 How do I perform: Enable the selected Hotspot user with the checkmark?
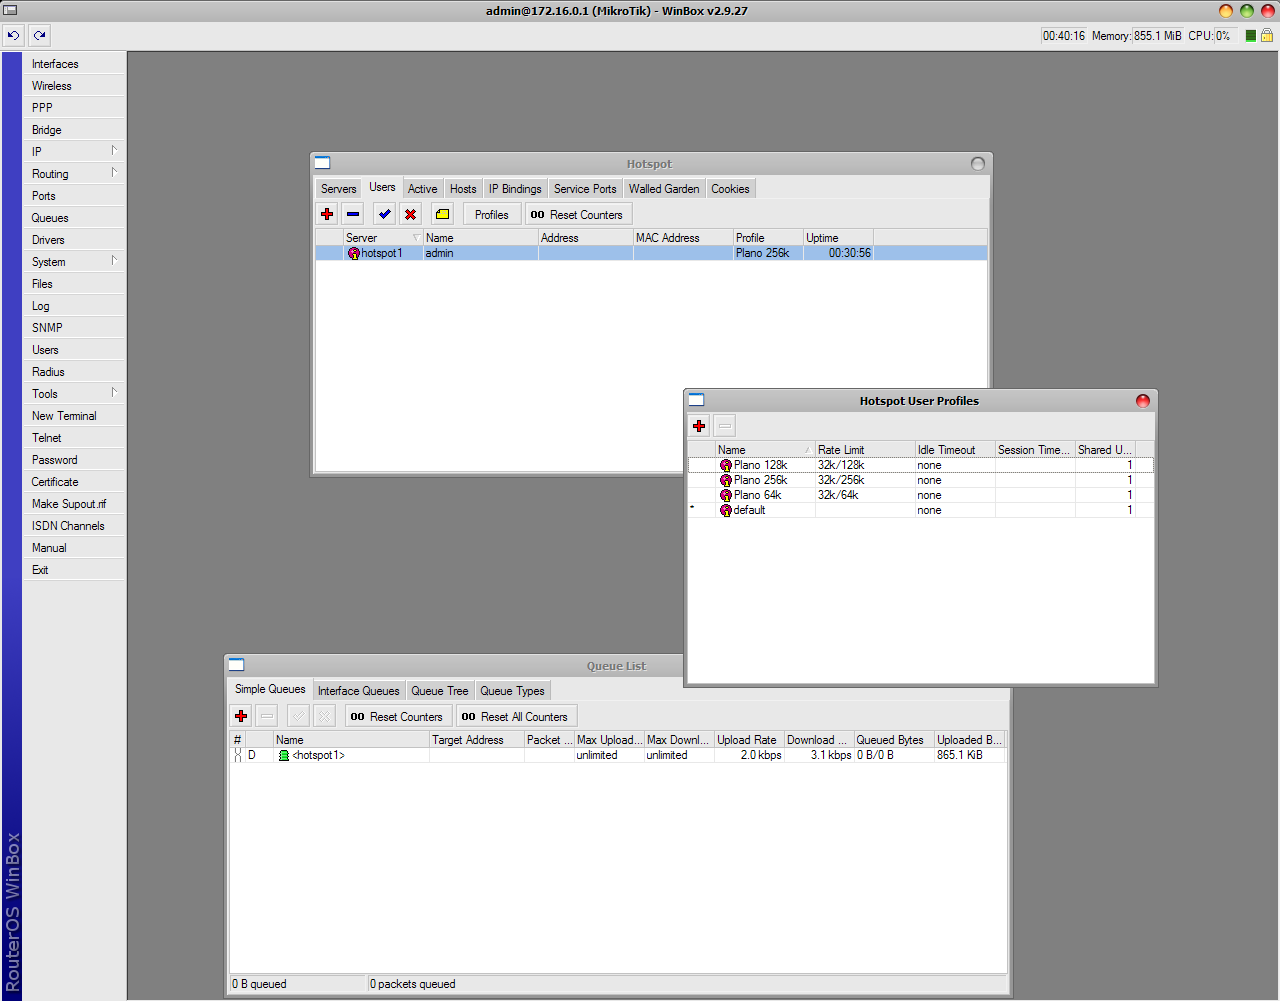385,214
